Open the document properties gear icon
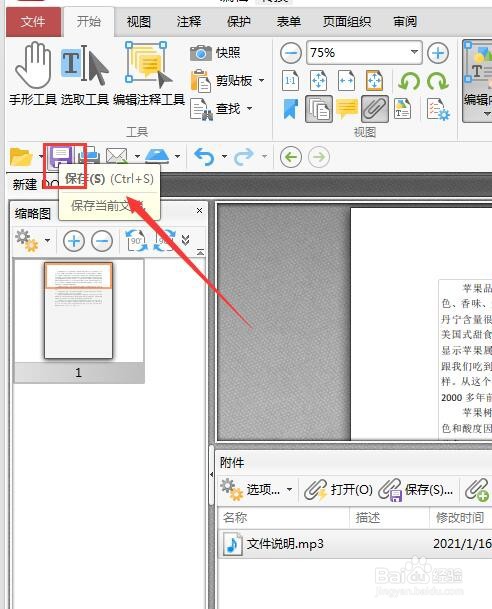The width and height of the screenshot is (492, 609). [x=438, y=109]
